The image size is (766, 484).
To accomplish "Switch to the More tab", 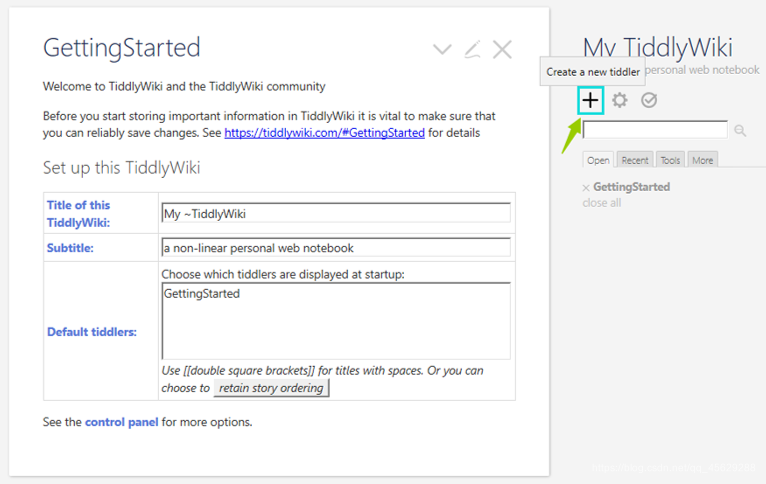I will coord(702,160).
